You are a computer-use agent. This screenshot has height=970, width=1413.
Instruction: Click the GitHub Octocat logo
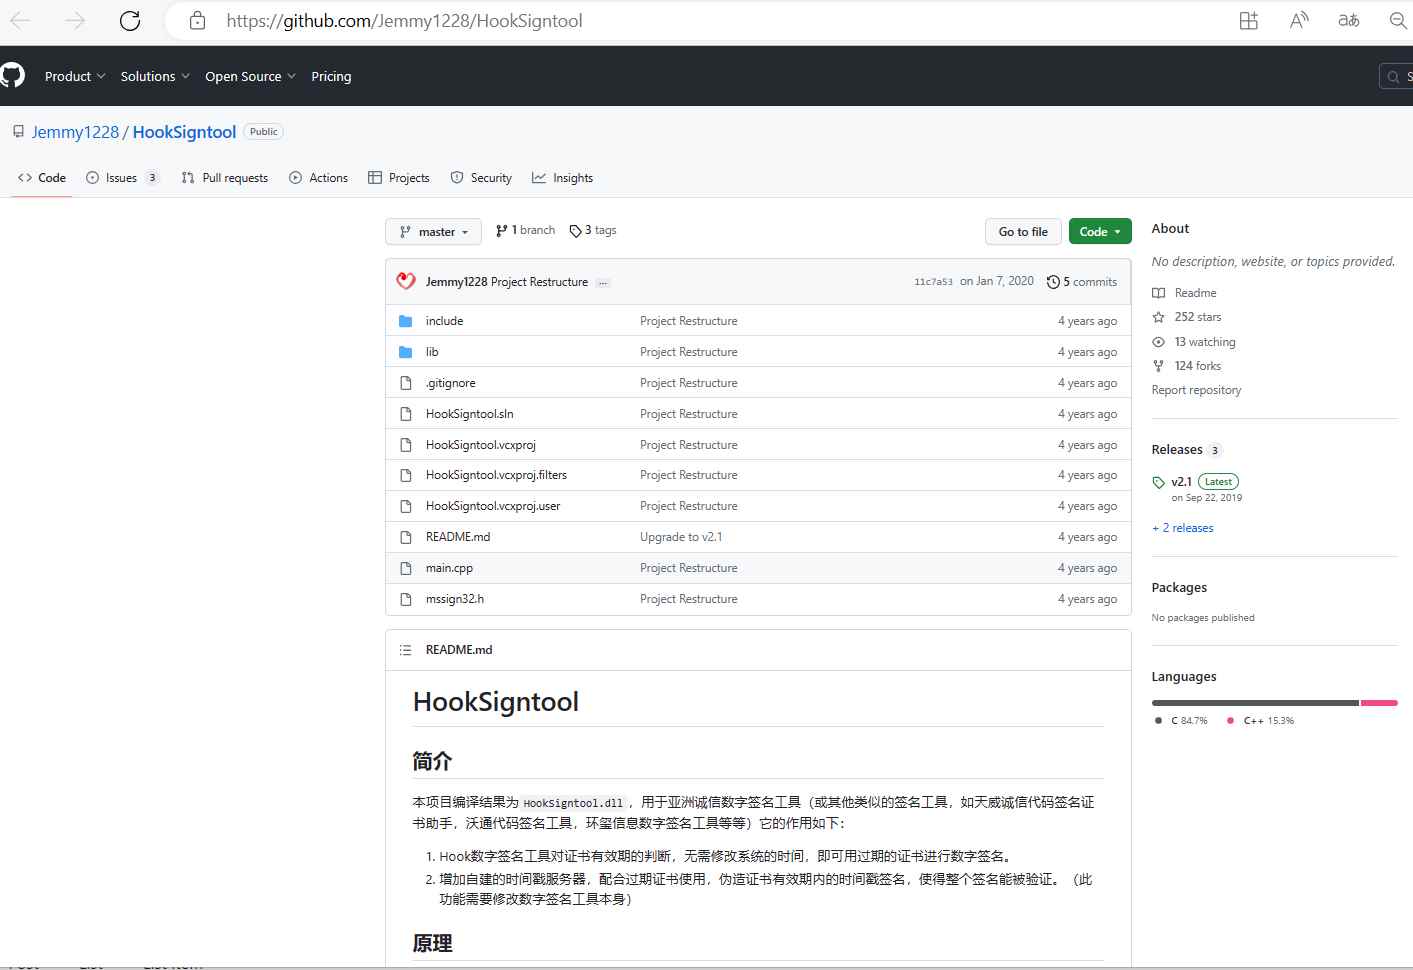[12, 75]
